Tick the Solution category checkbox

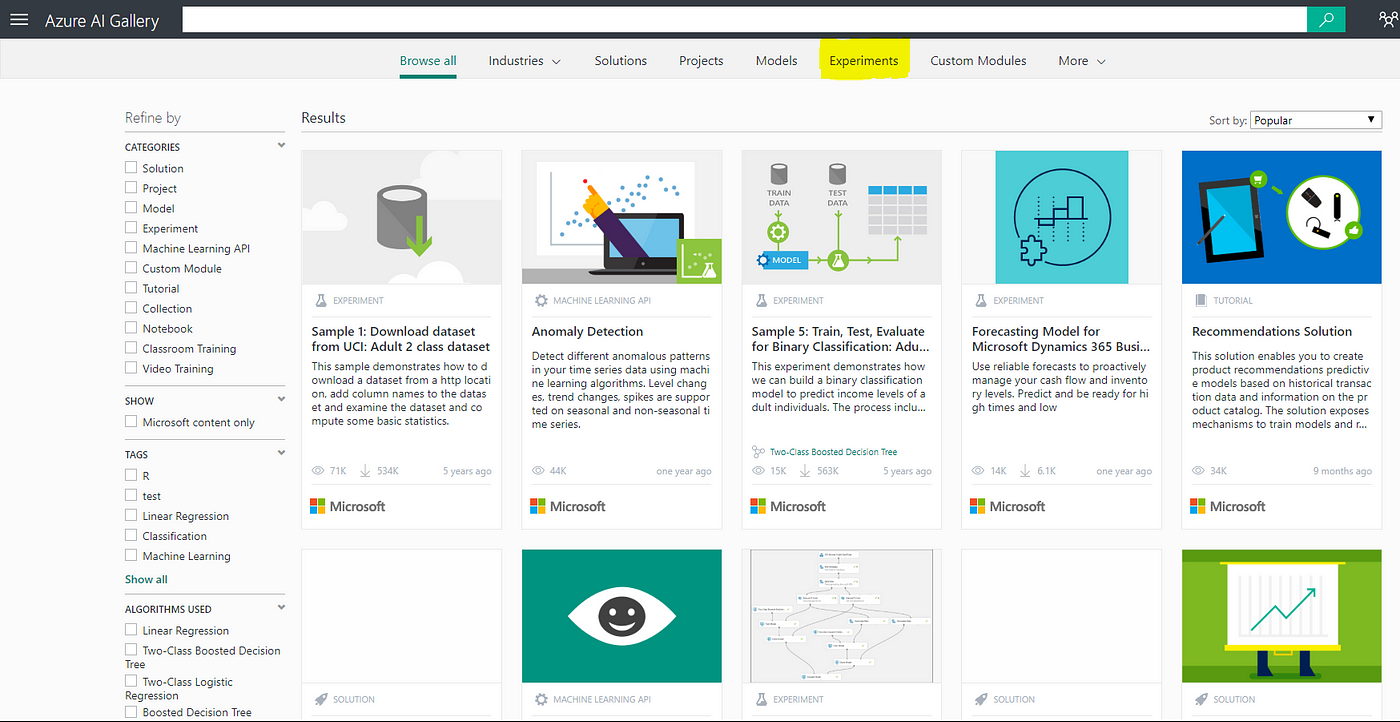[131, 168]
